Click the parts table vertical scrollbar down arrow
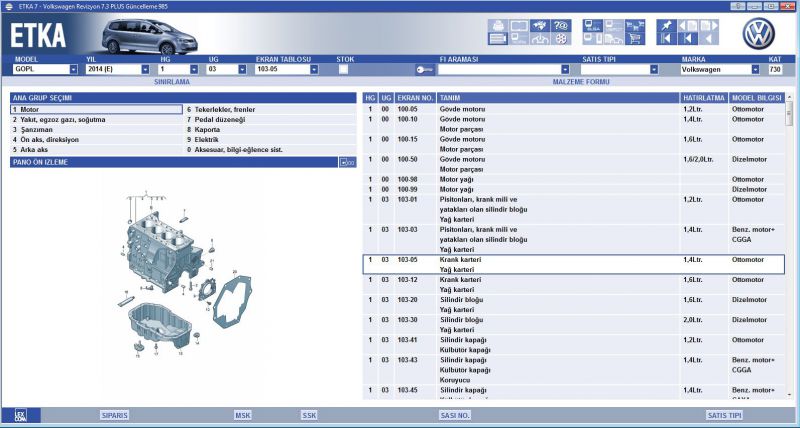Screen dimensions: 800x428 (x=790, y=395)
